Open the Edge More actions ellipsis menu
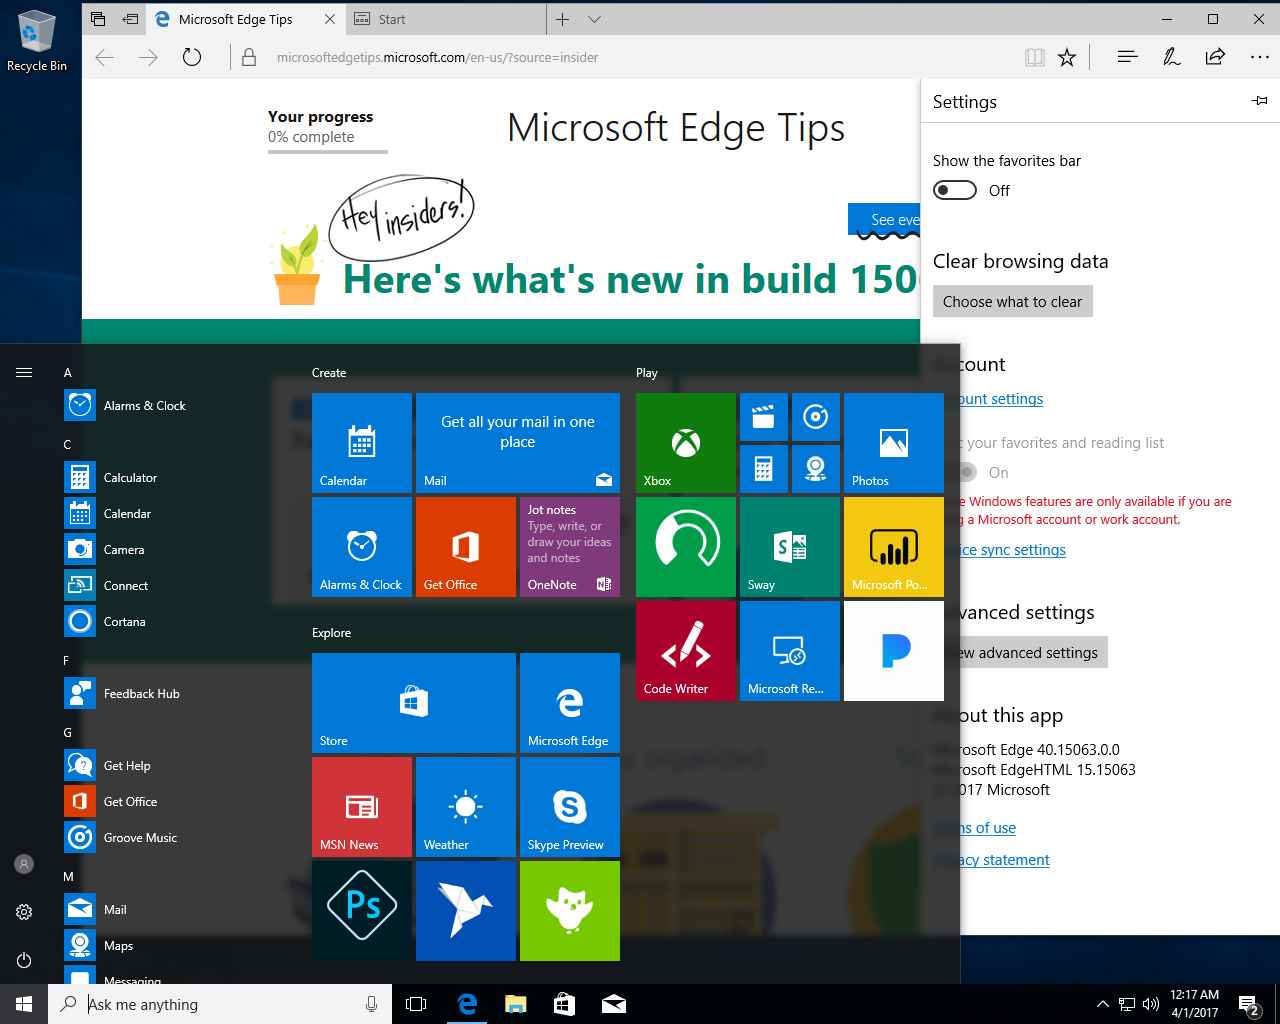1280x1024 pixels. [x=1259, y=57]
